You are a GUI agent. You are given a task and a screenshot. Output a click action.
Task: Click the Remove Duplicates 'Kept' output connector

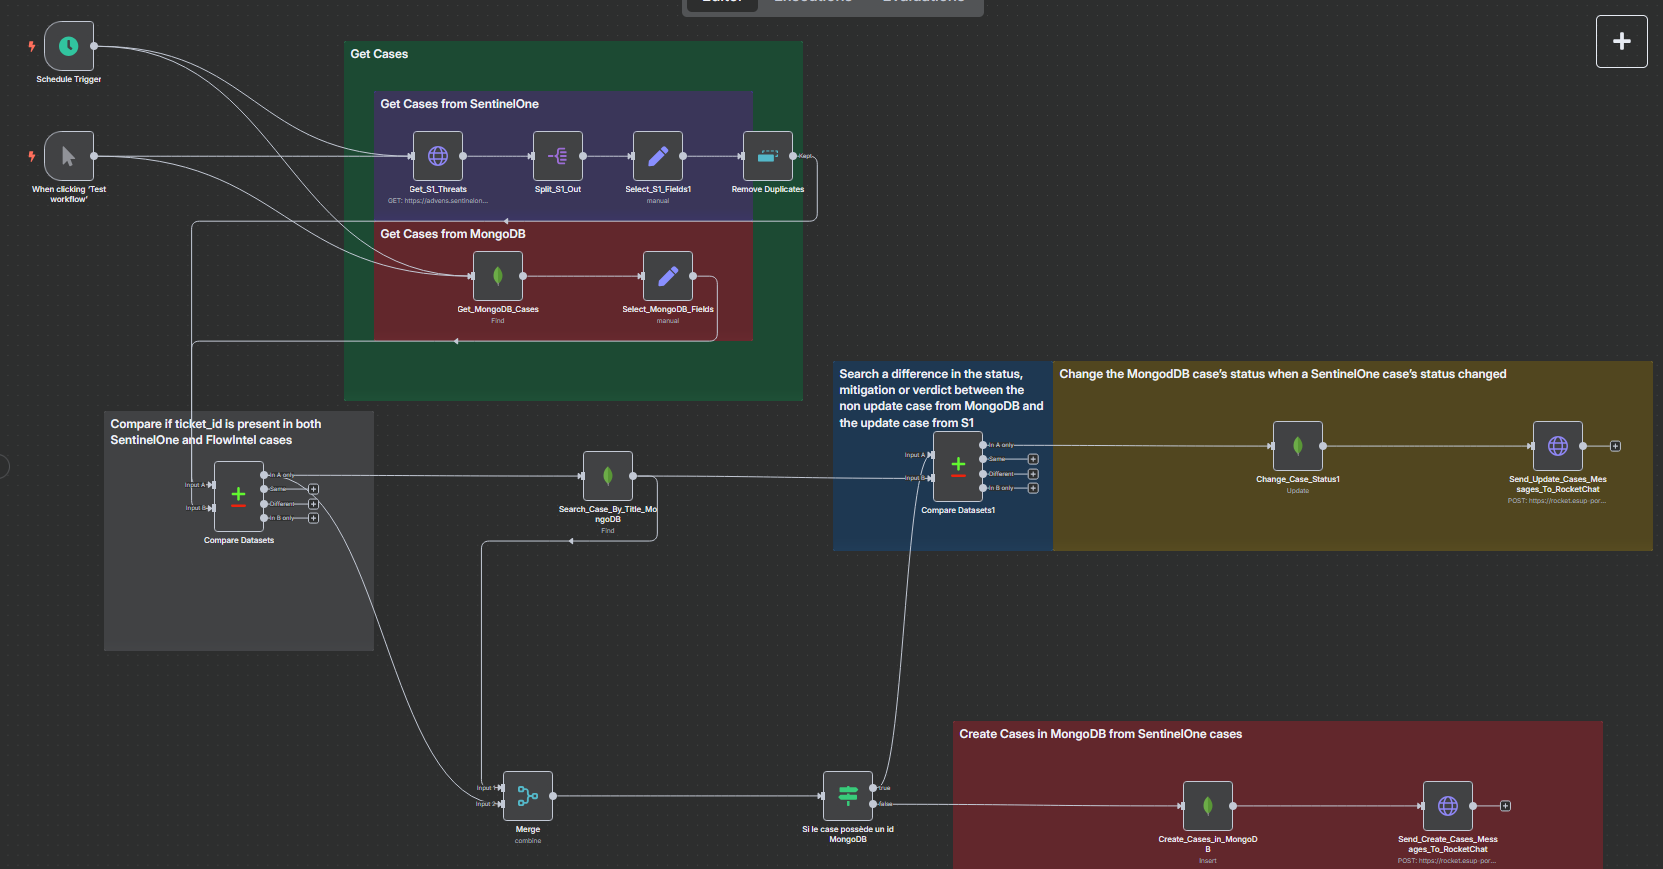coord(793,156)
